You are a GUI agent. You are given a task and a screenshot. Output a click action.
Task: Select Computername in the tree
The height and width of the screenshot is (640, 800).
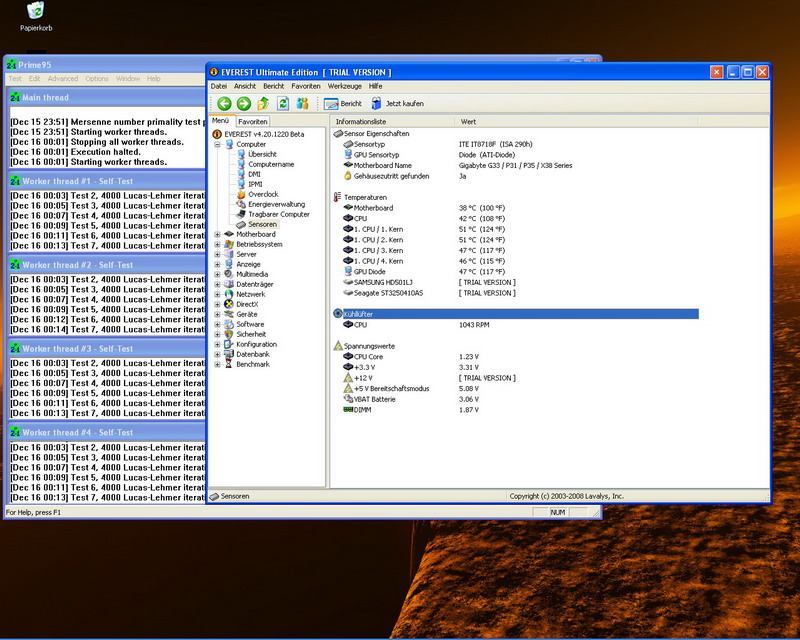271,164
